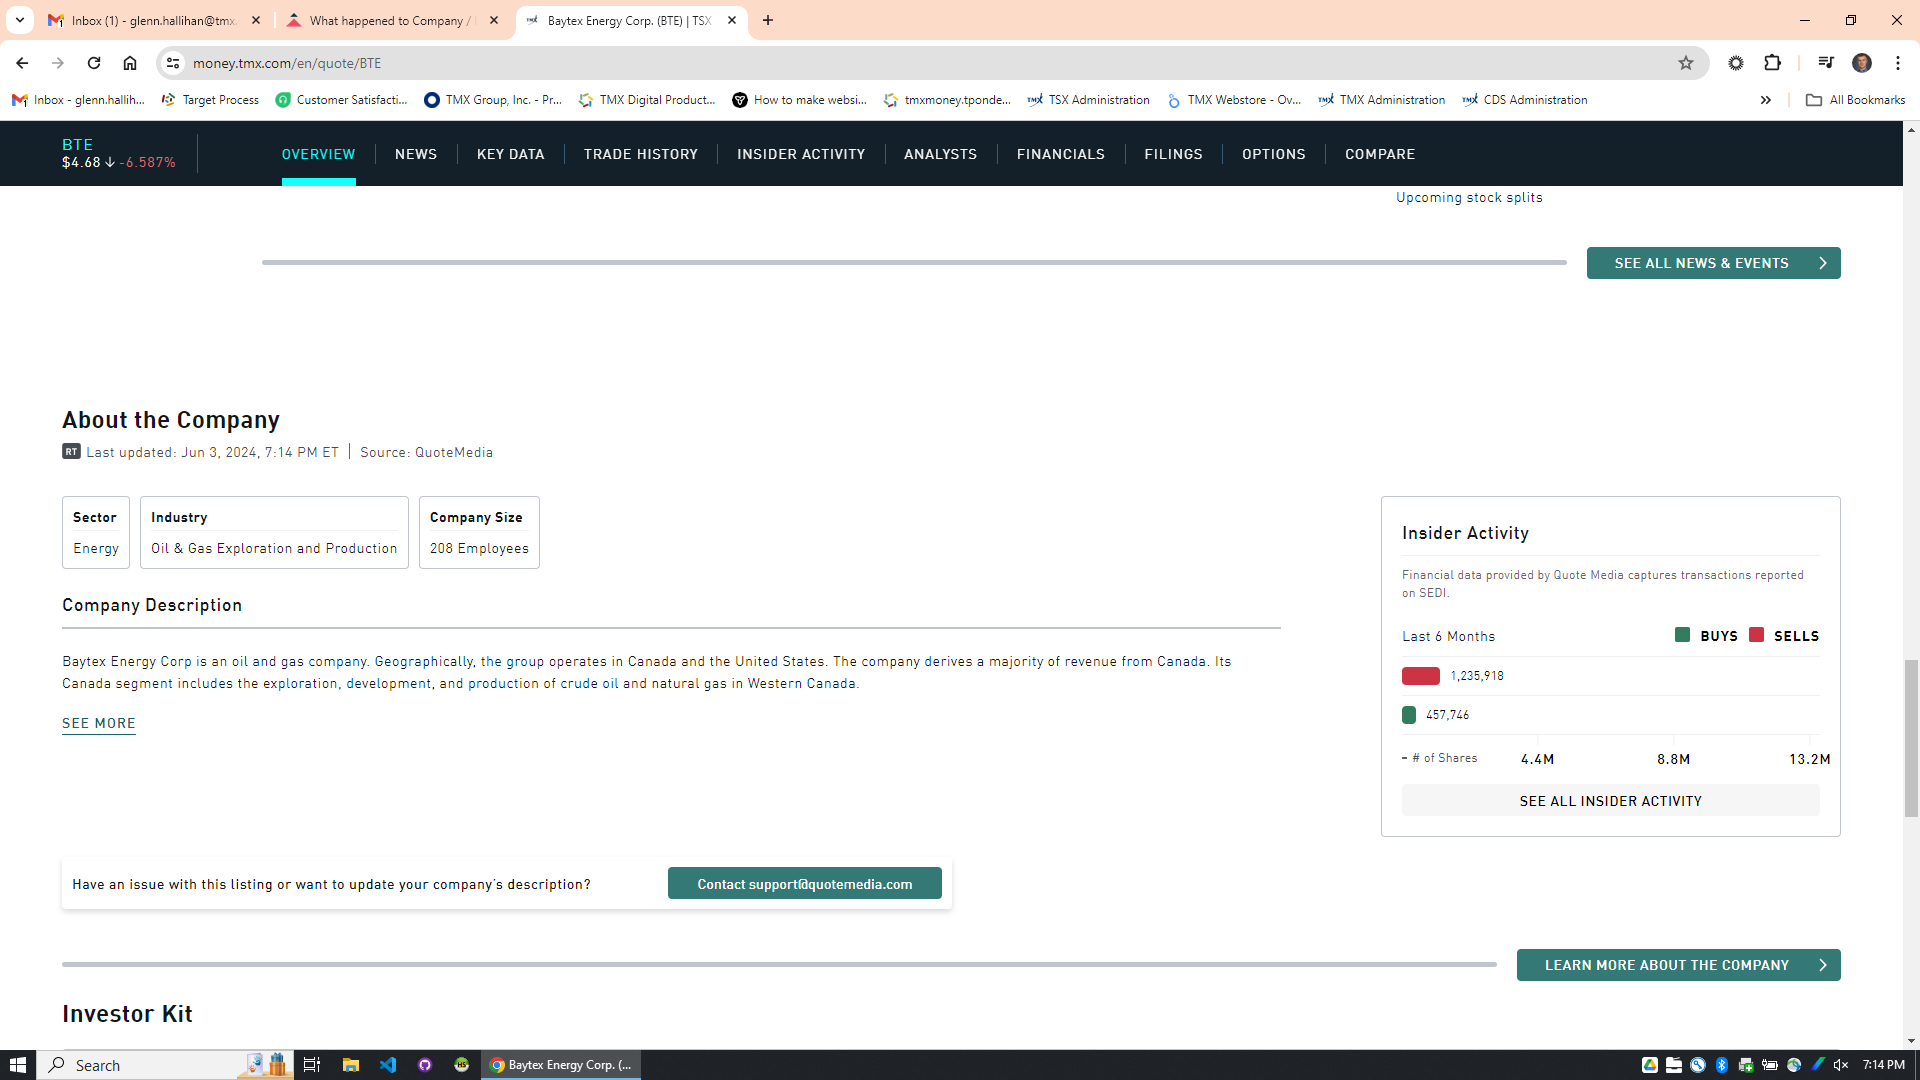
Task: Open File Explorer from the taskbar
Action: (x=350, y=1065)
